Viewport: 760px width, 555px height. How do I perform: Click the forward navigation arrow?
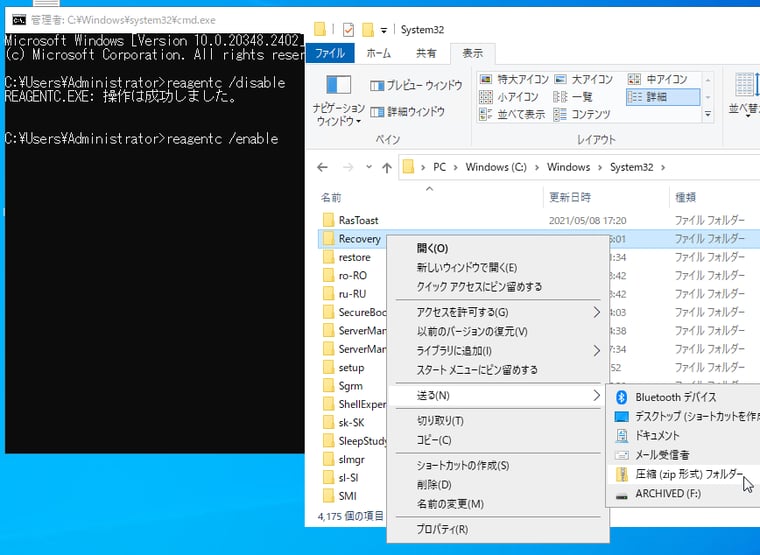click(348, 168)
